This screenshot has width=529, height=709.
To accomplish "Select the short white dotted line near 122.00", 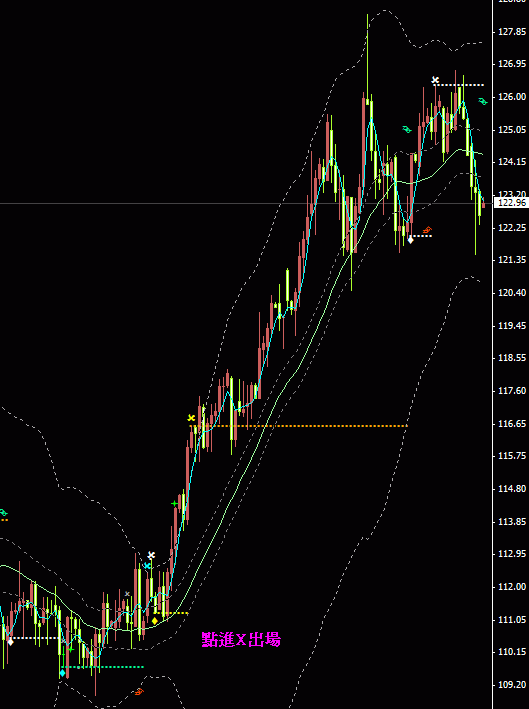I will pyautogui.click(x=421, y=236).
